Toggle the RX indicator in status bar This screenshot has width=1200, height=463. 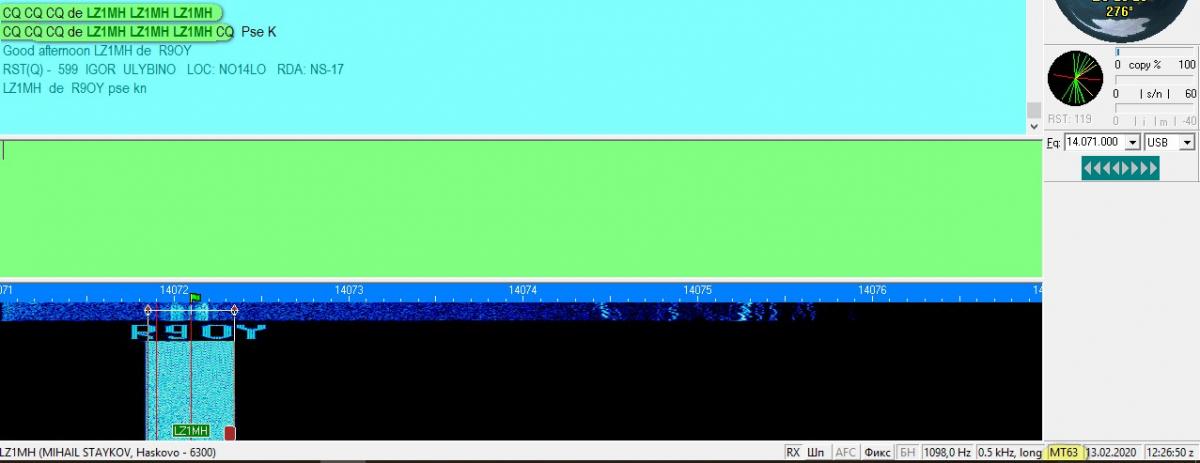(x=793, y=453)
